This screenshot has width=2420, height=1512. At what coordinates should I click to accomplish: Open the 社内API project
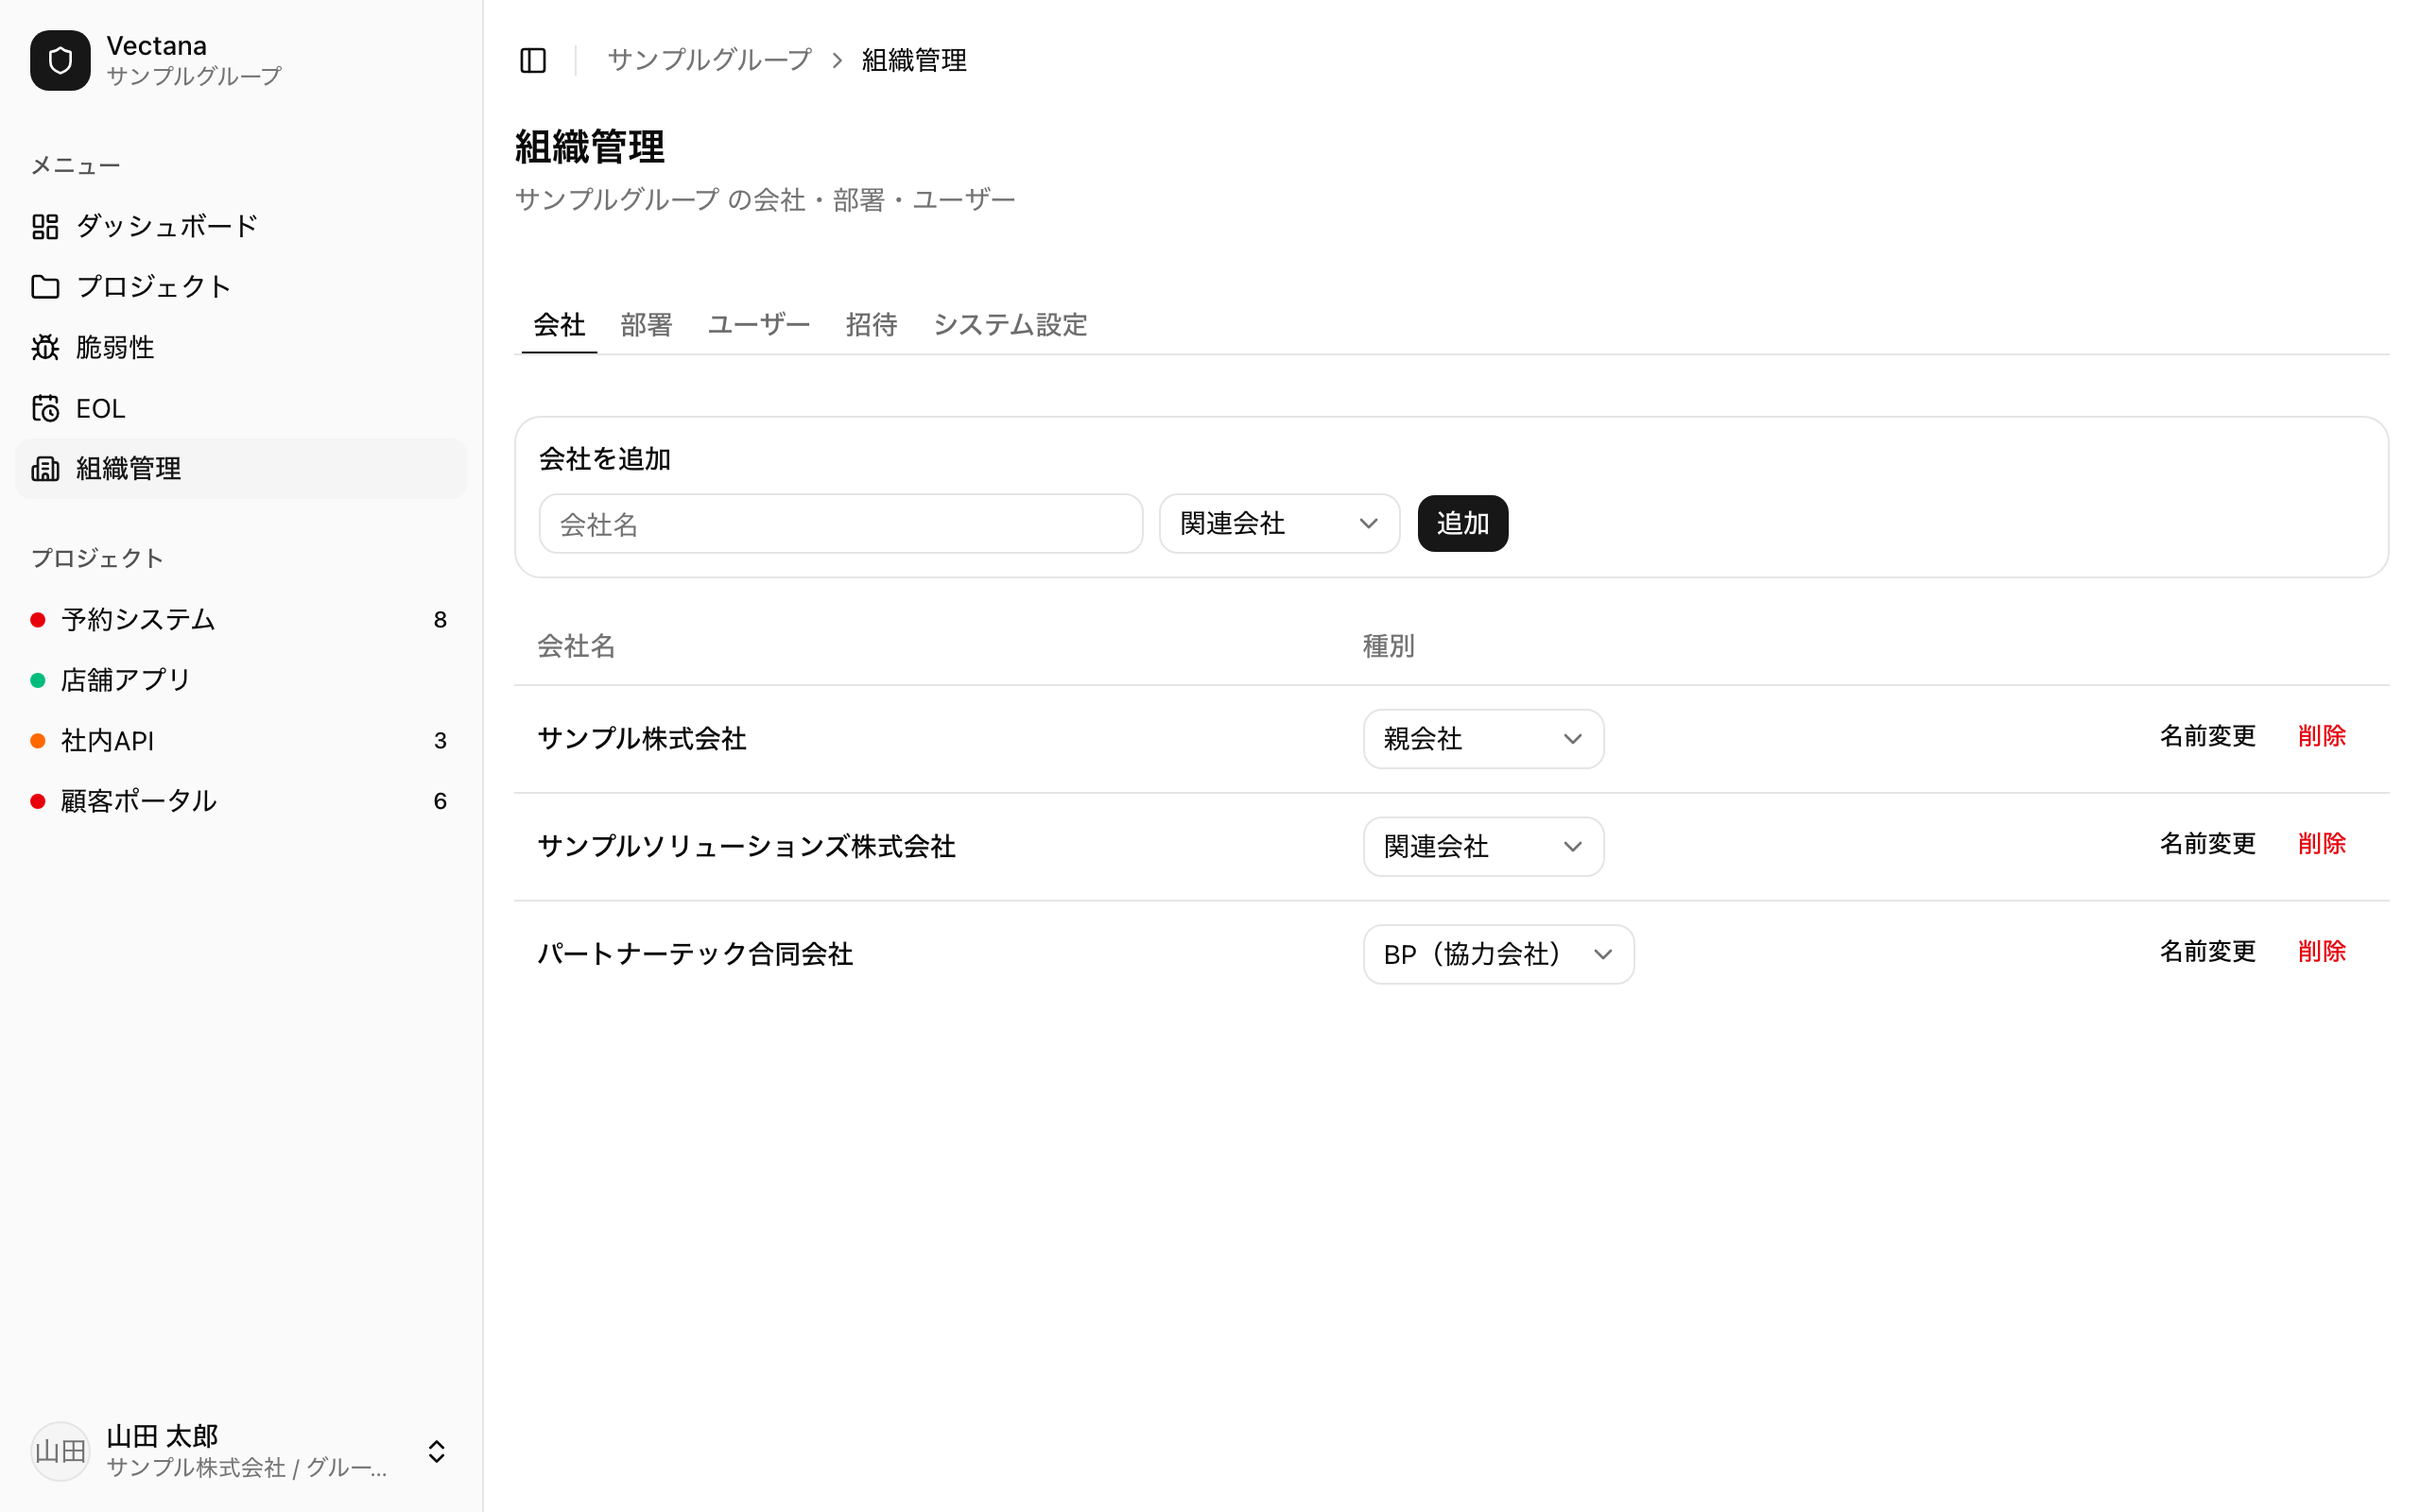241,741
